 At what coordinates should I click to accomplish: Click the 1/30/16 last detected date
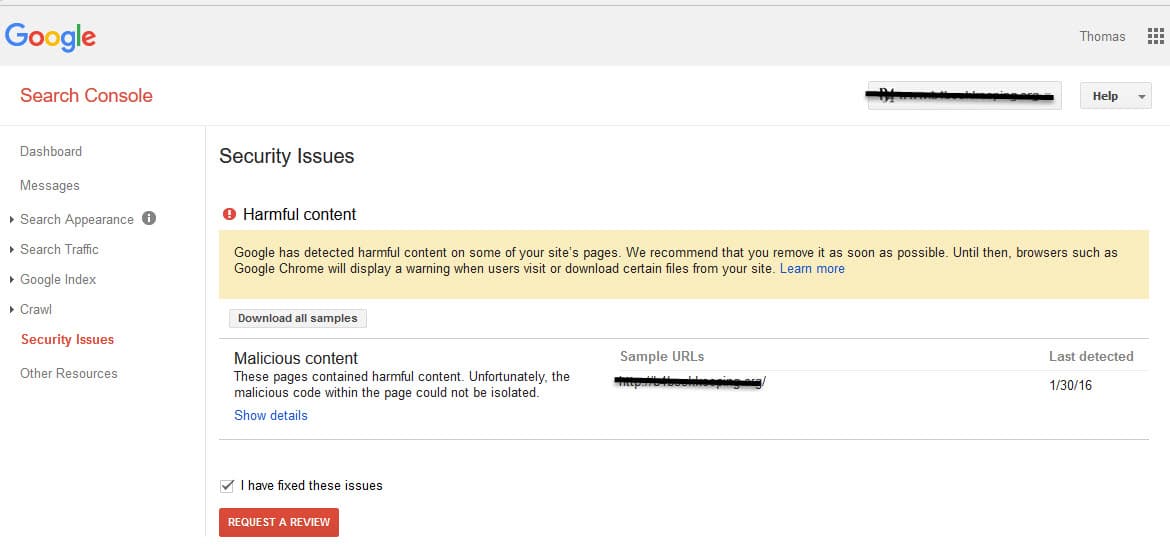coord(1071,387)
